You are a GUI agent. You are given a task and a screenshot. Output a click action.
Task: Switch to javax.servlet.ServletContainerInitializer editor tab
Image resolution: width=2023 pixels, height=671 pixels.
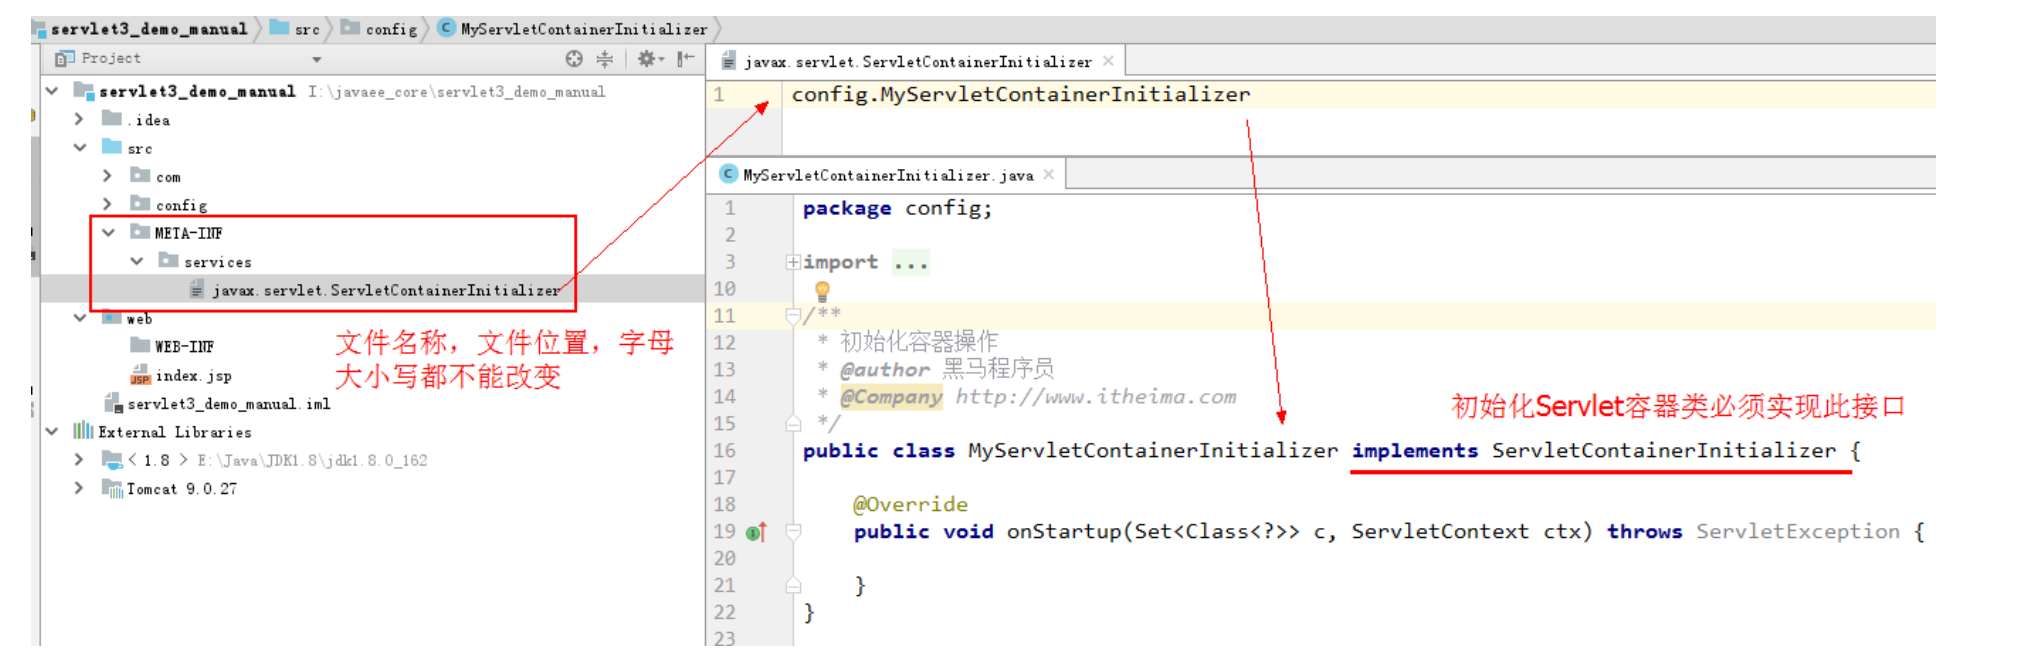[x=917, y=62]
